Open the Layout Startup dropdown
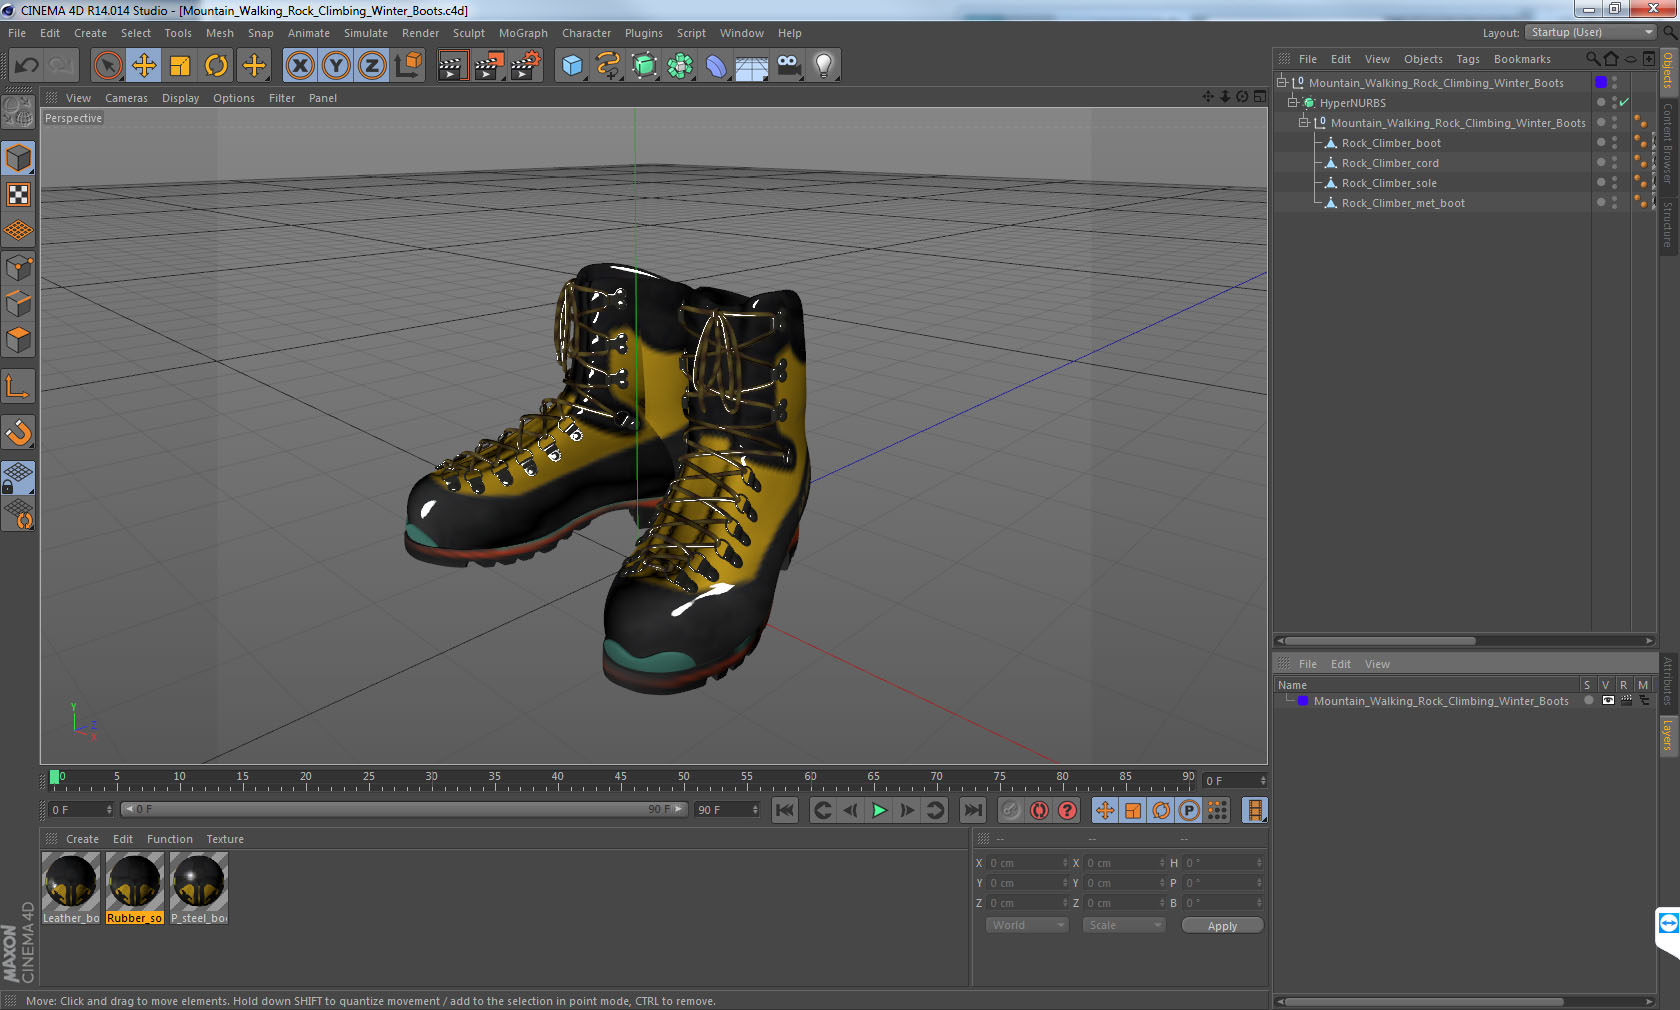The image size is (1680, 1010). 1591,33
